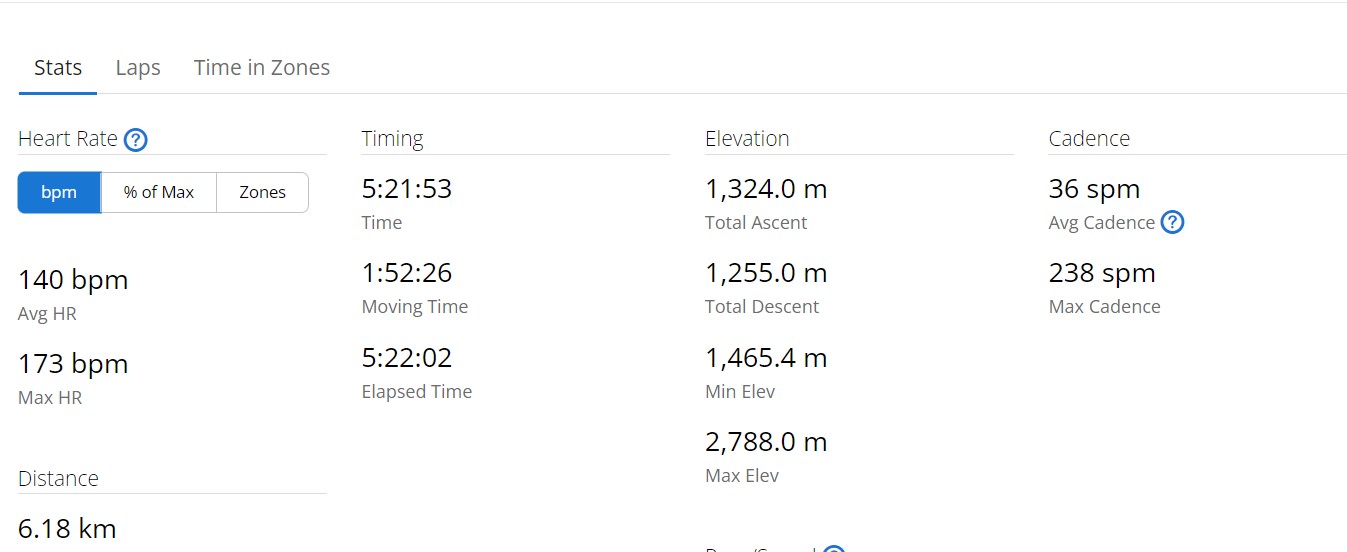Click the 1,255.0 m Total Descent value

point(766,273)
